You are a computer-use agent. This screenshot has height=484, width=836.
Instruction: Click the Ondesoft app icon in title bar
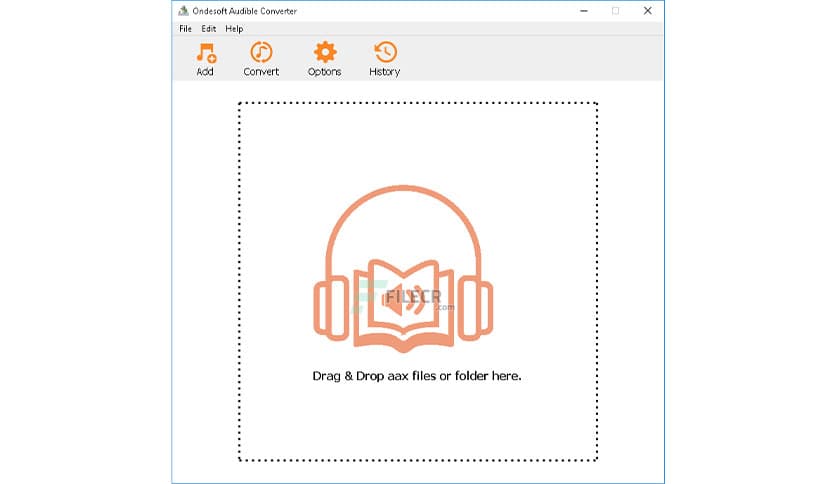click(183, 11)
